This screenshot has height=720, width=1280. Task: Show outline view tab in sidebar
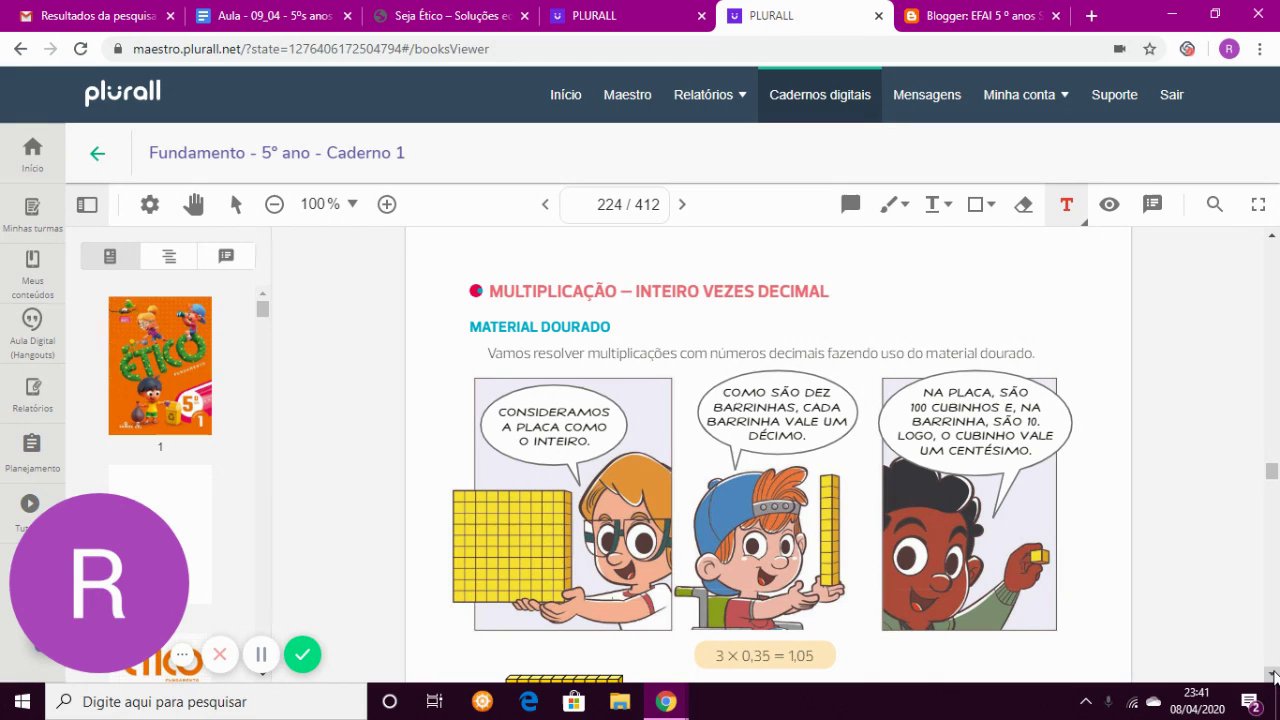(x=168, y=256)
